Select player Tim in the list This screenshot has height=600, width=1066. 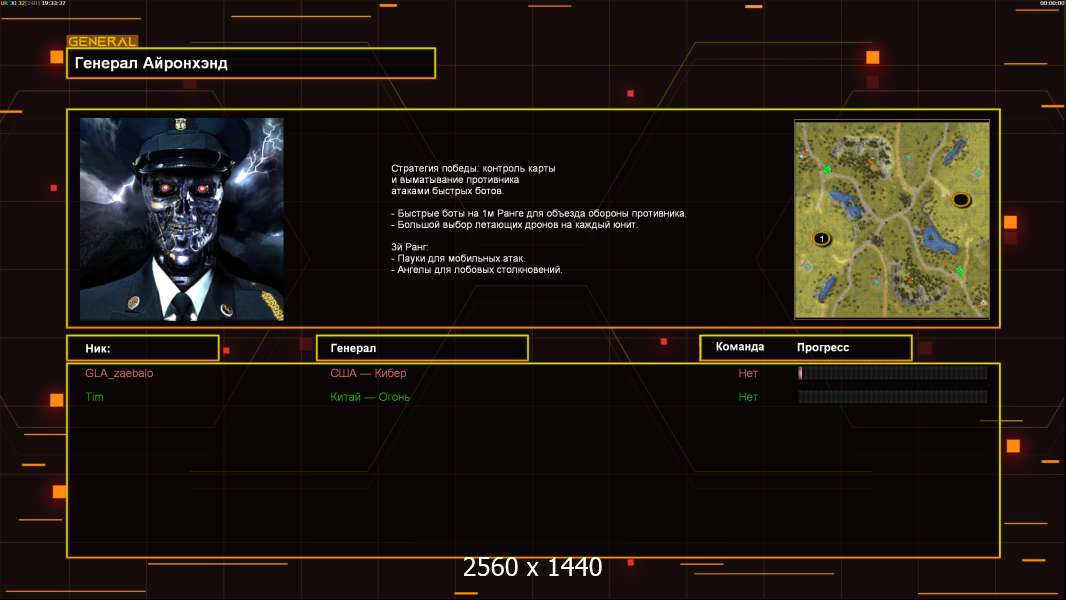tap(94, 397)
